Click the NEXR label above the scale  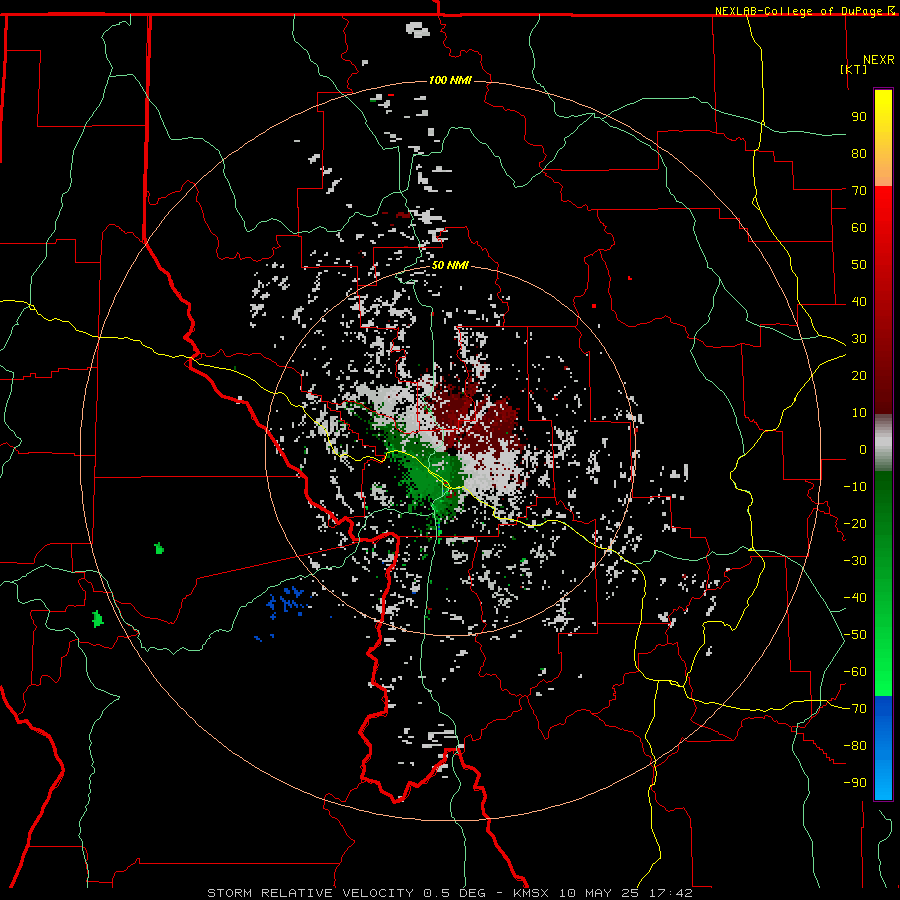pyautogui.click(x=879, y=60)
